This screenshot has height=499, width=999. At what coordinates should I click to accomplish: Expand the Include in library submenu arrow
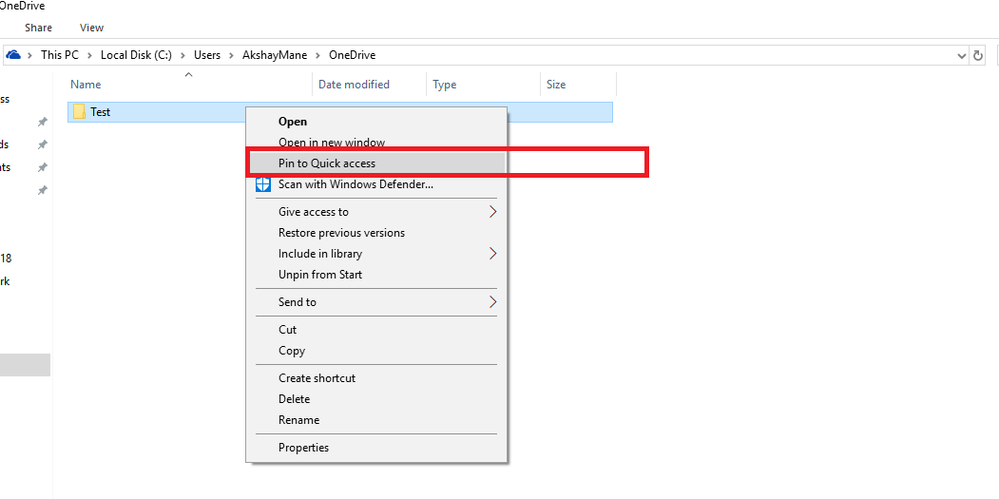[493, 254]
